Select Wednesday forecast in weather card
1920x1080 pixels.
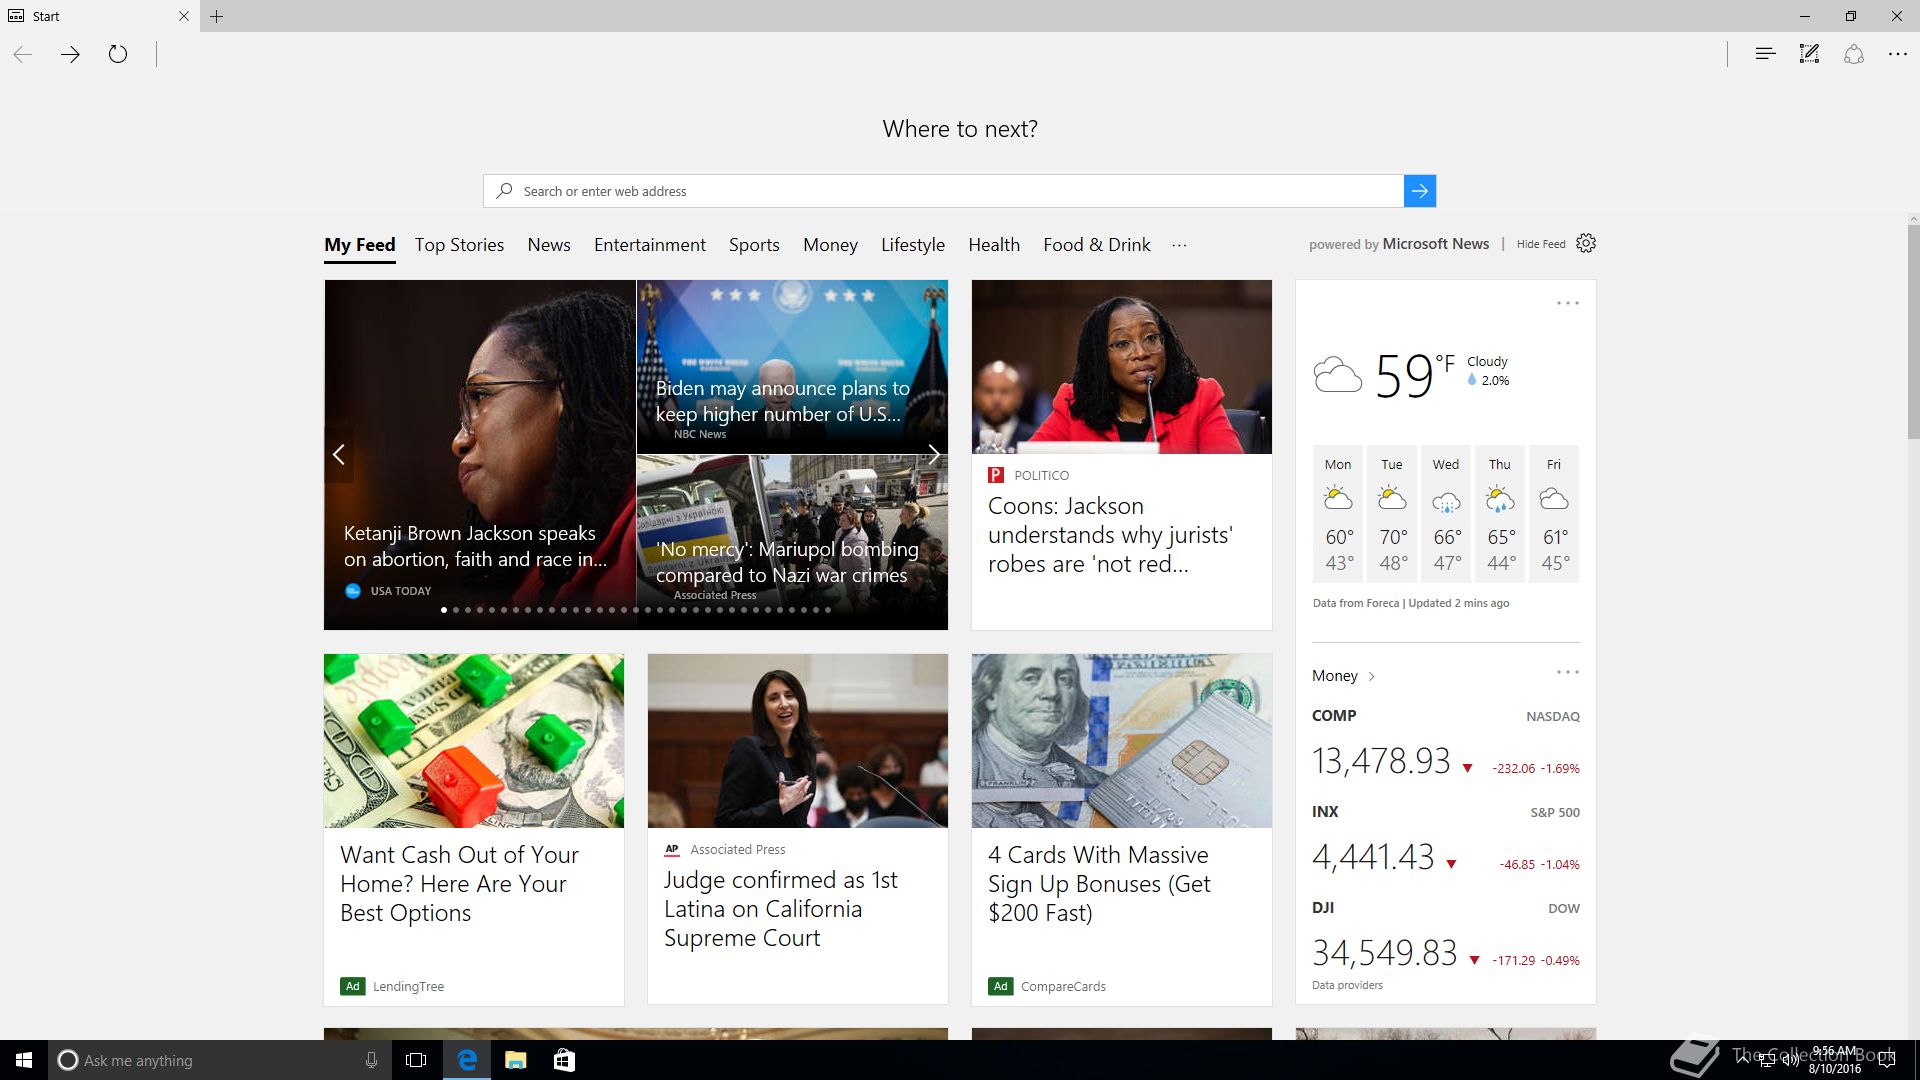pos(1446,513)
